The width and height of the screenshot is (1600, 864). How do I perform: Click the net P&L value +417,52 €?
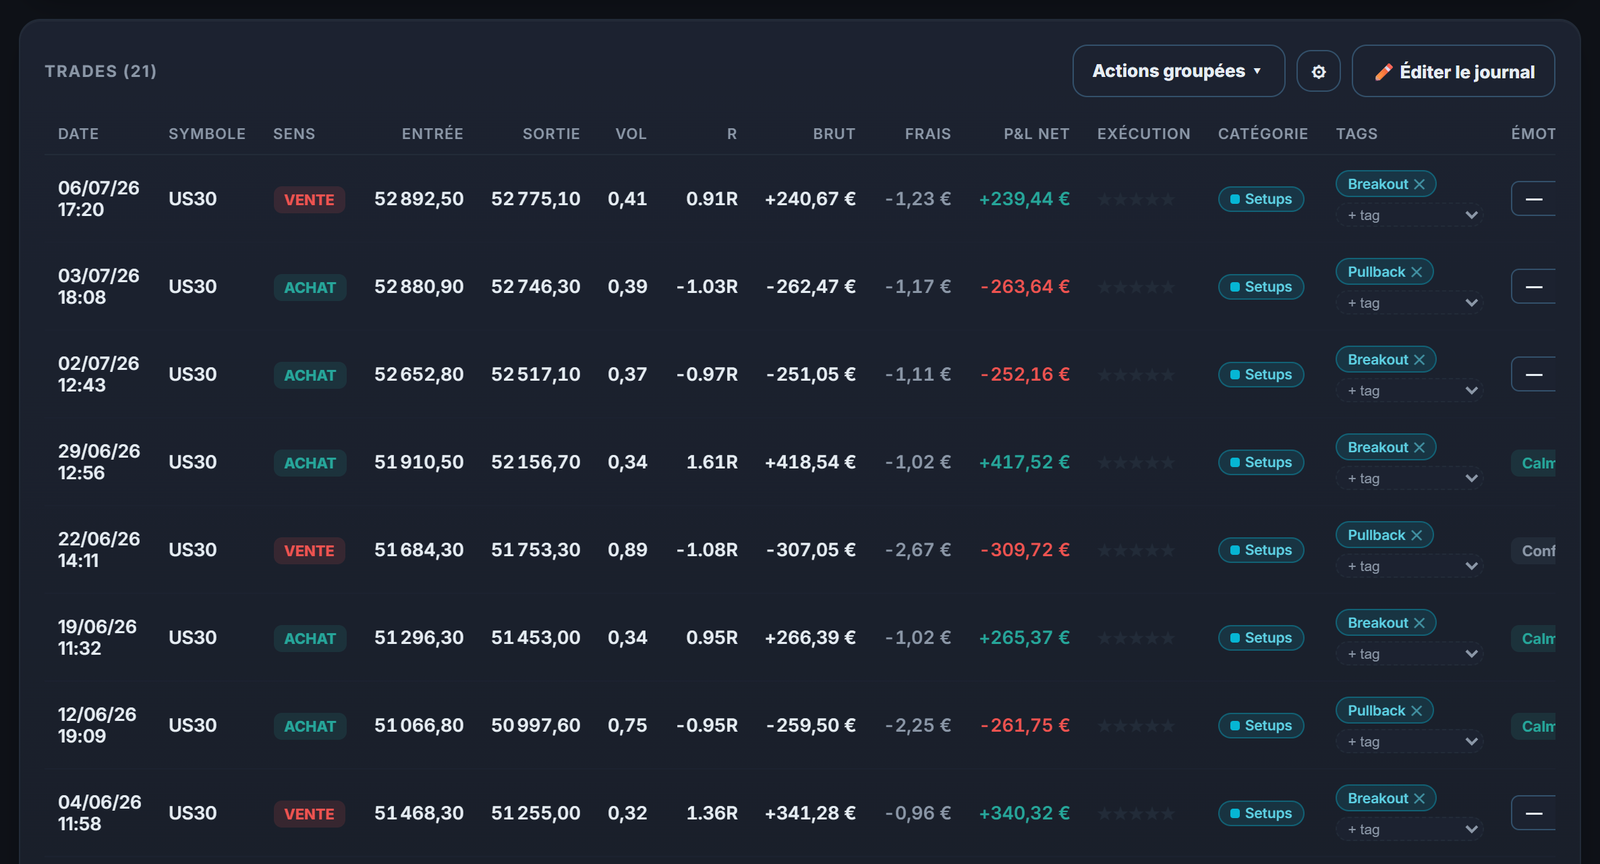(x=1024, y=462)
